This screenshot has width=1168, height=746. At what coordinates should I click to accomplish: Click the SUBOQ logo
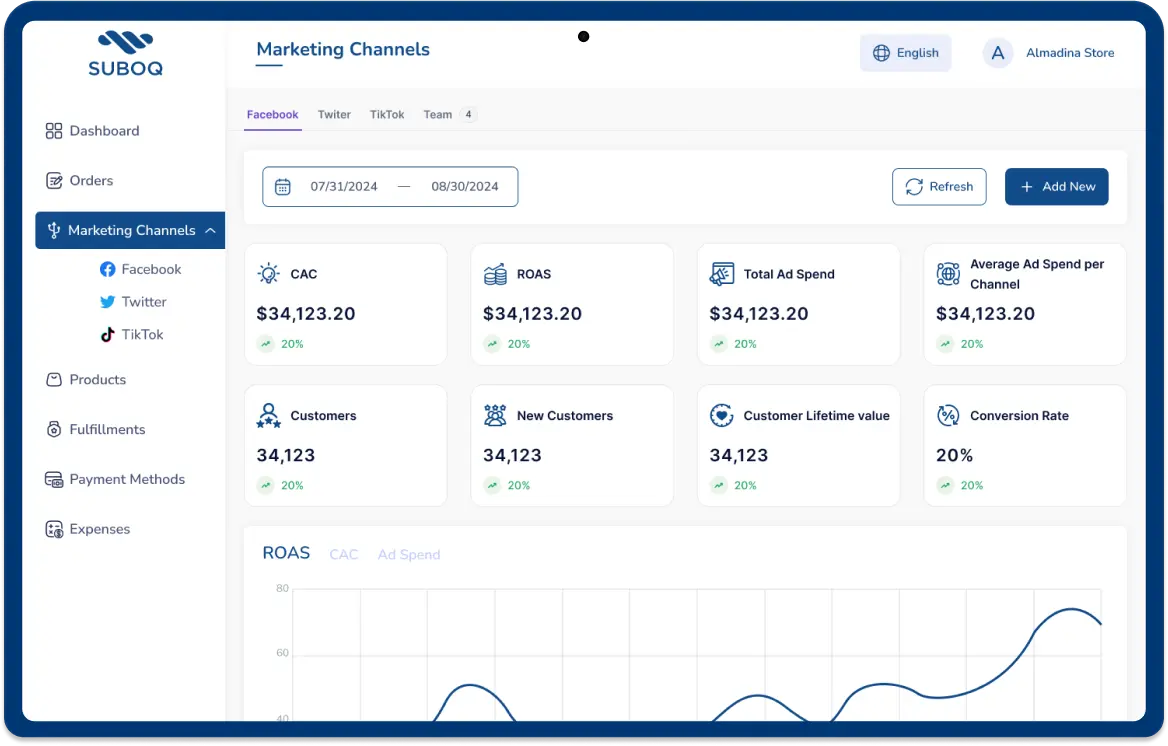pos(125,54)
